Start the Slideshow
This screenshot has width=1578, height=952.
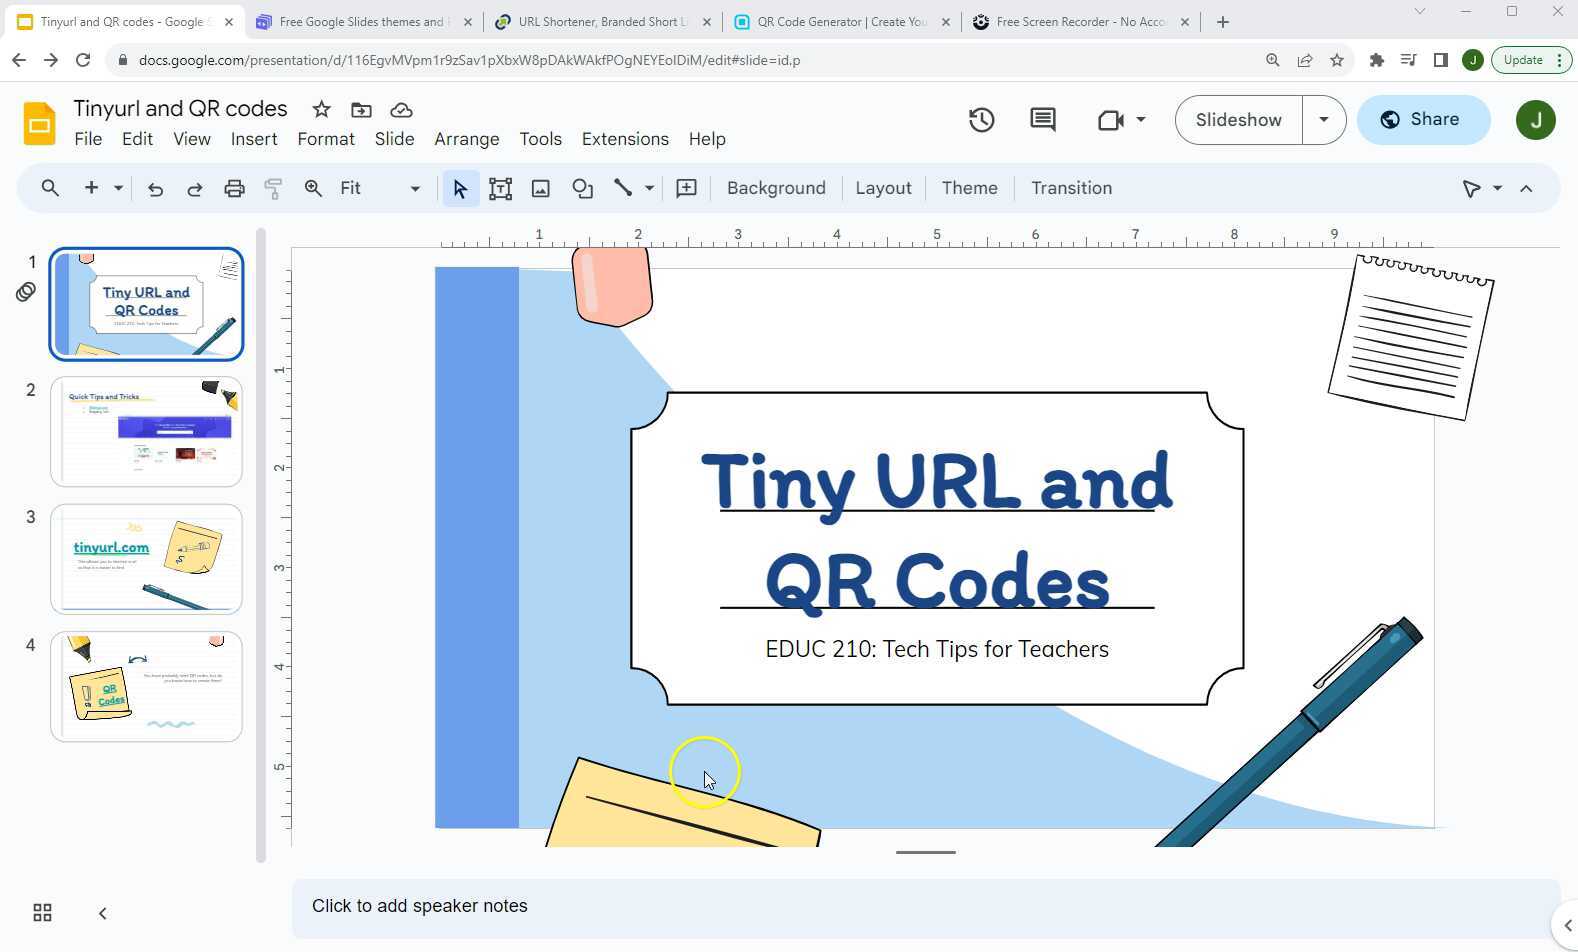[x=1238, y=120]
